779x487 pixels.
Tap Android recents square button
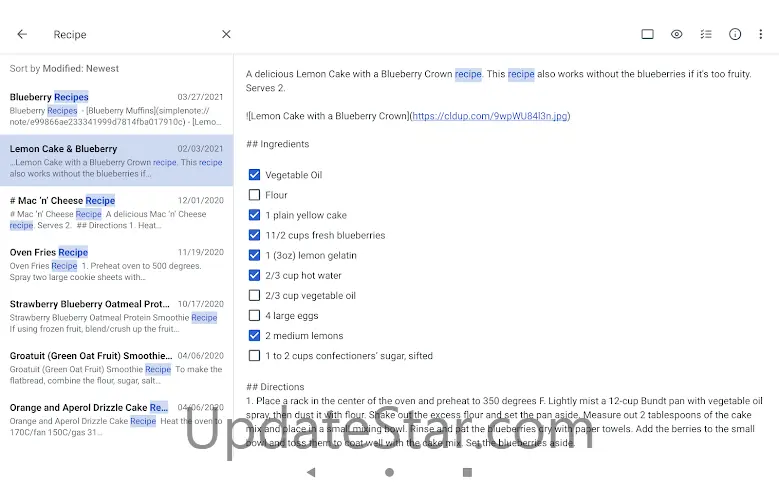click(467, 472)
